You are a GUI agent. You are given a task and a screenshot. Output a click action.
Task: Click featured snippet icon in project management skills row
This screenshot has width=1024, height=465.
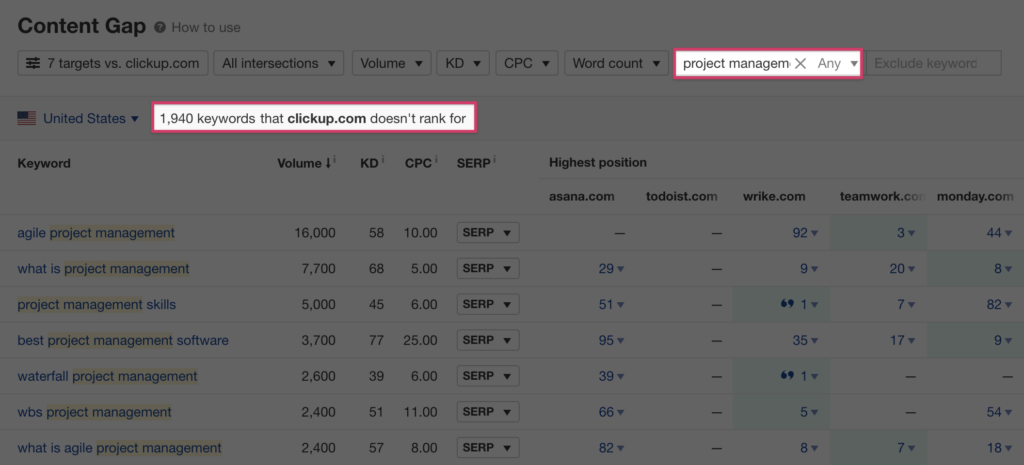[x=786, y=304]
